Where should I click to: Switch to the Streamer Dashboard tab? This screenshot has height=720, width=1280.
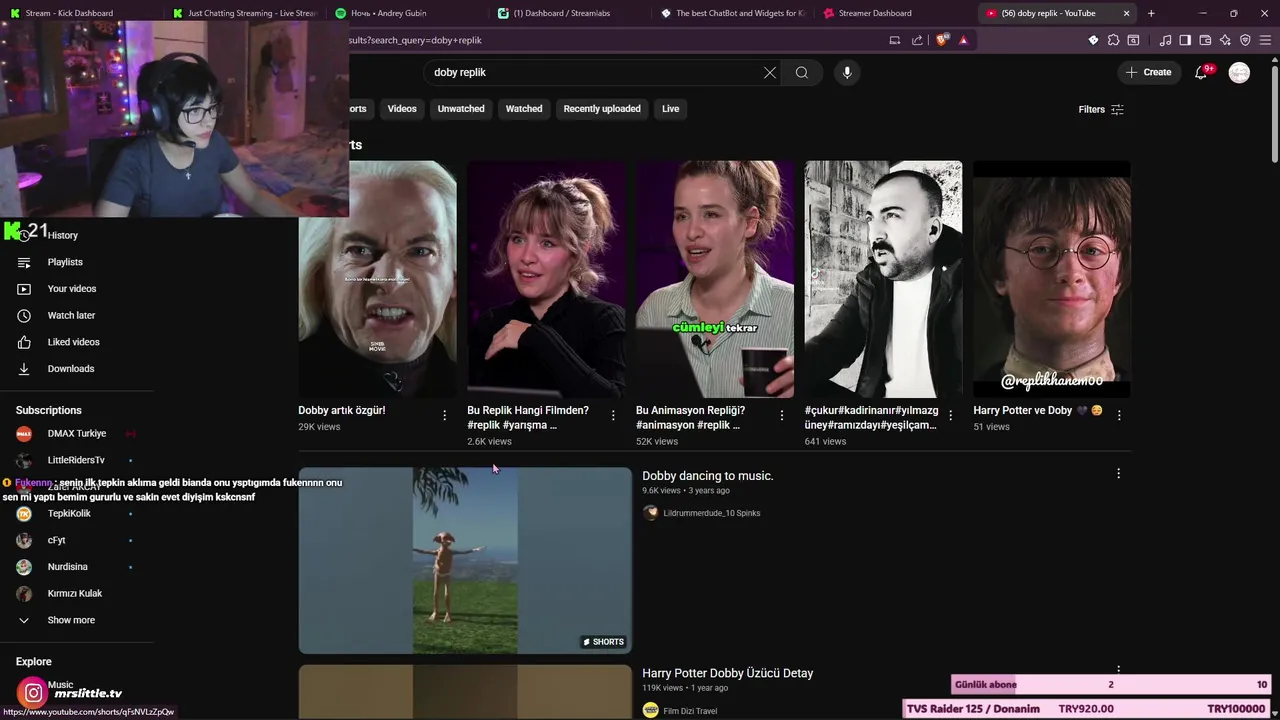(x=895, y=13)
